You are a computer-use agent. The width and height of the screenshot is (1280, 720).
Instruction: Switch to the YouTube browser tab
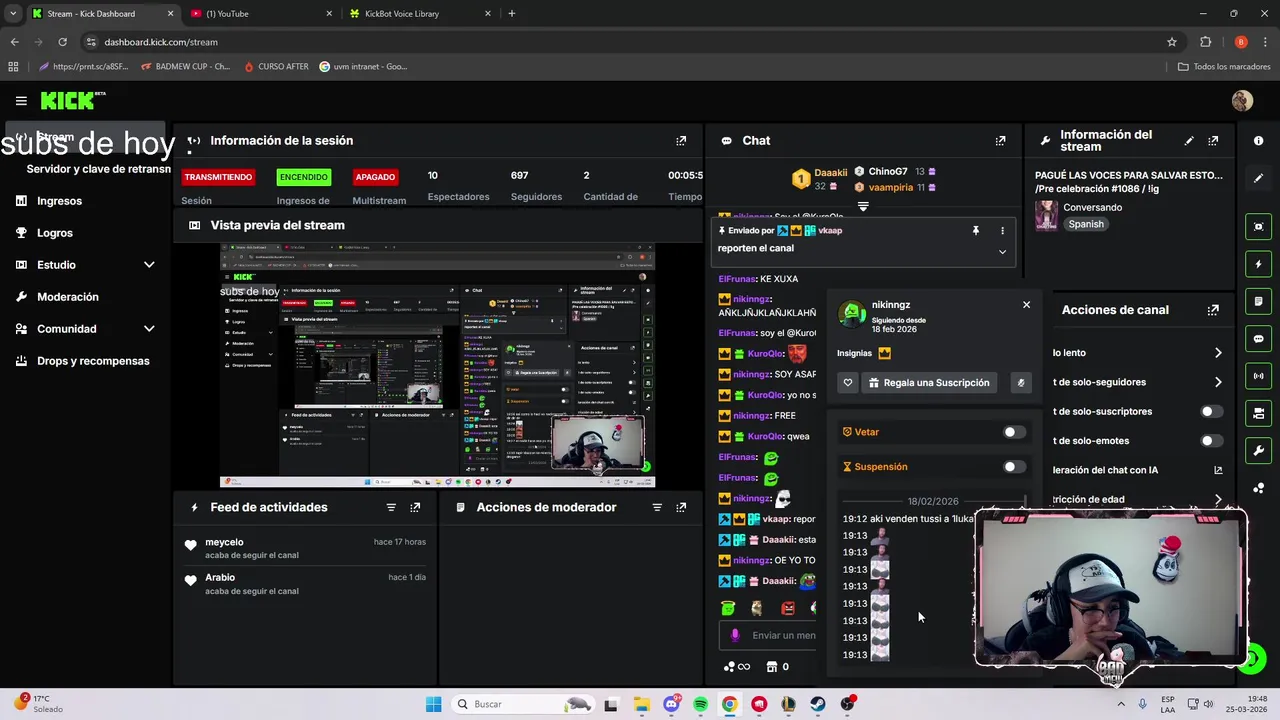click(x=260, y=14)
